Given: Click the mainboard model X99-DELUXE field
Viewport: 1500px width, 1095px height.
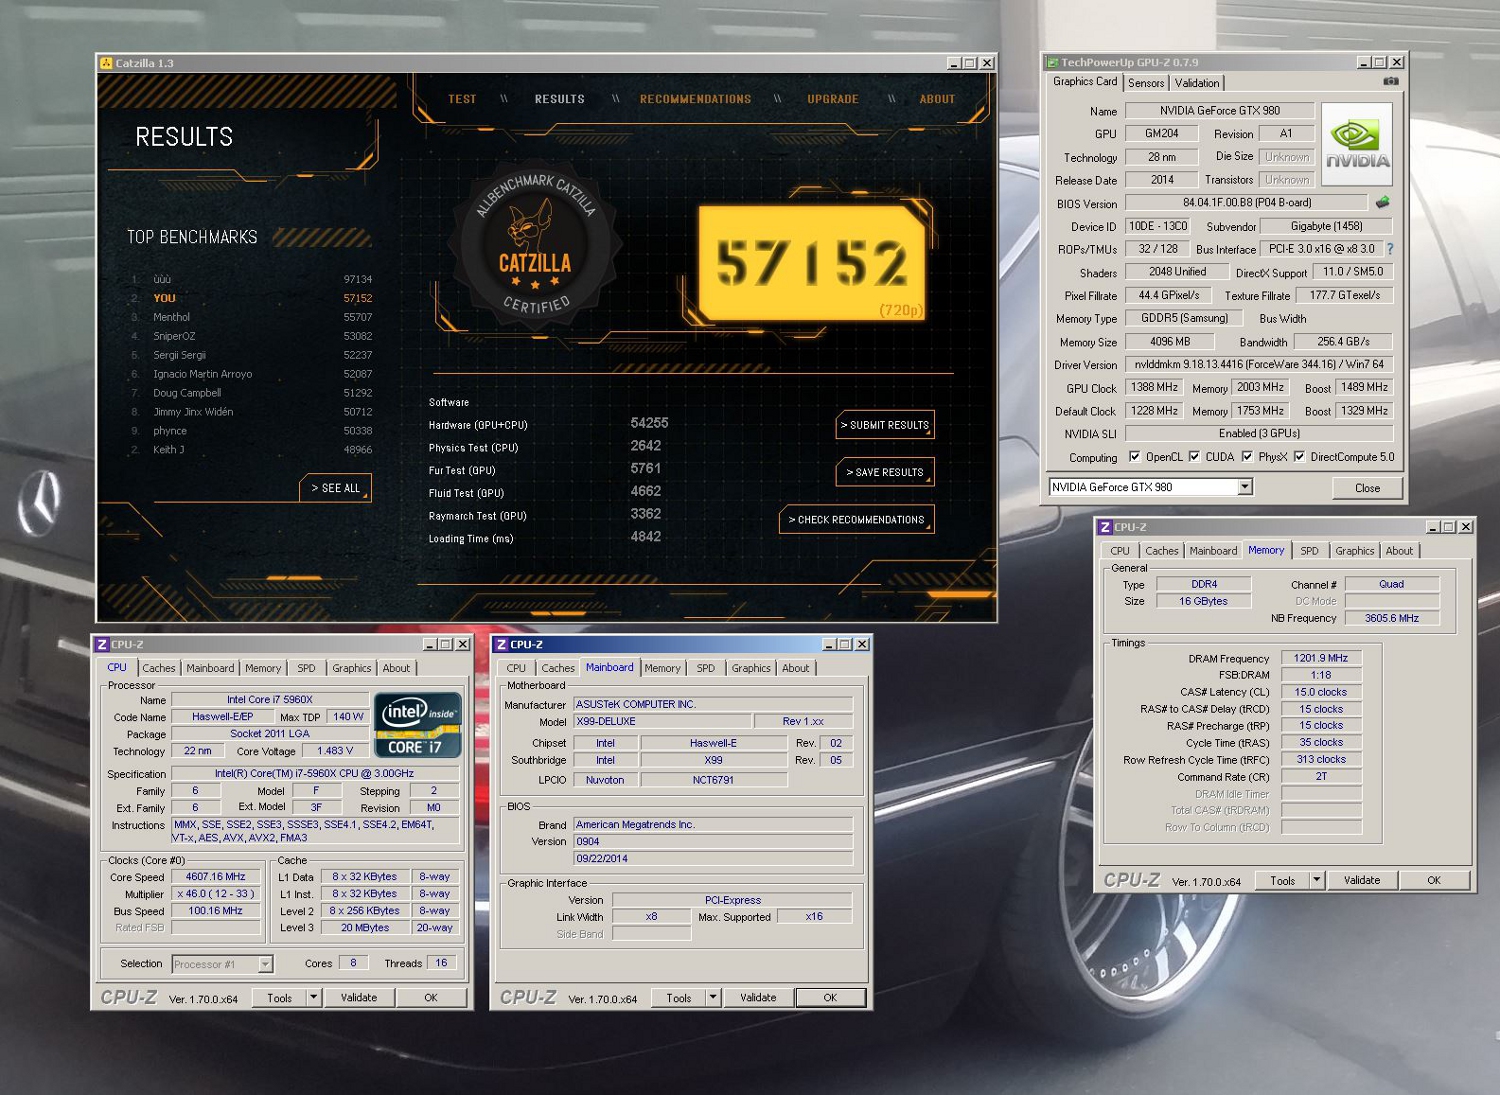Looking at the screenshot, I should 662,721.
